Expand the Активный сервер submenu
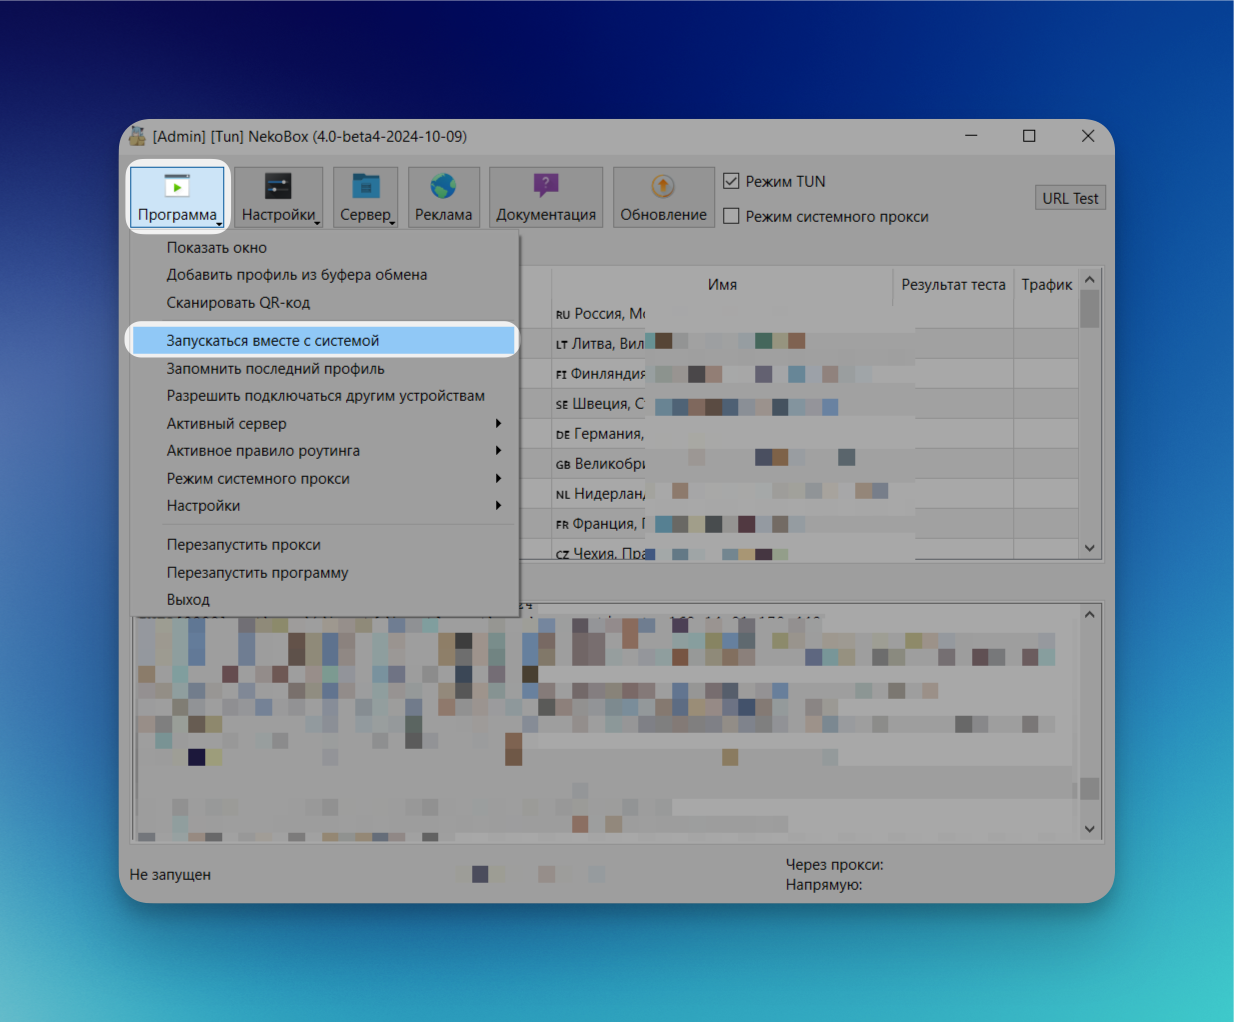 tap(324, 423)
